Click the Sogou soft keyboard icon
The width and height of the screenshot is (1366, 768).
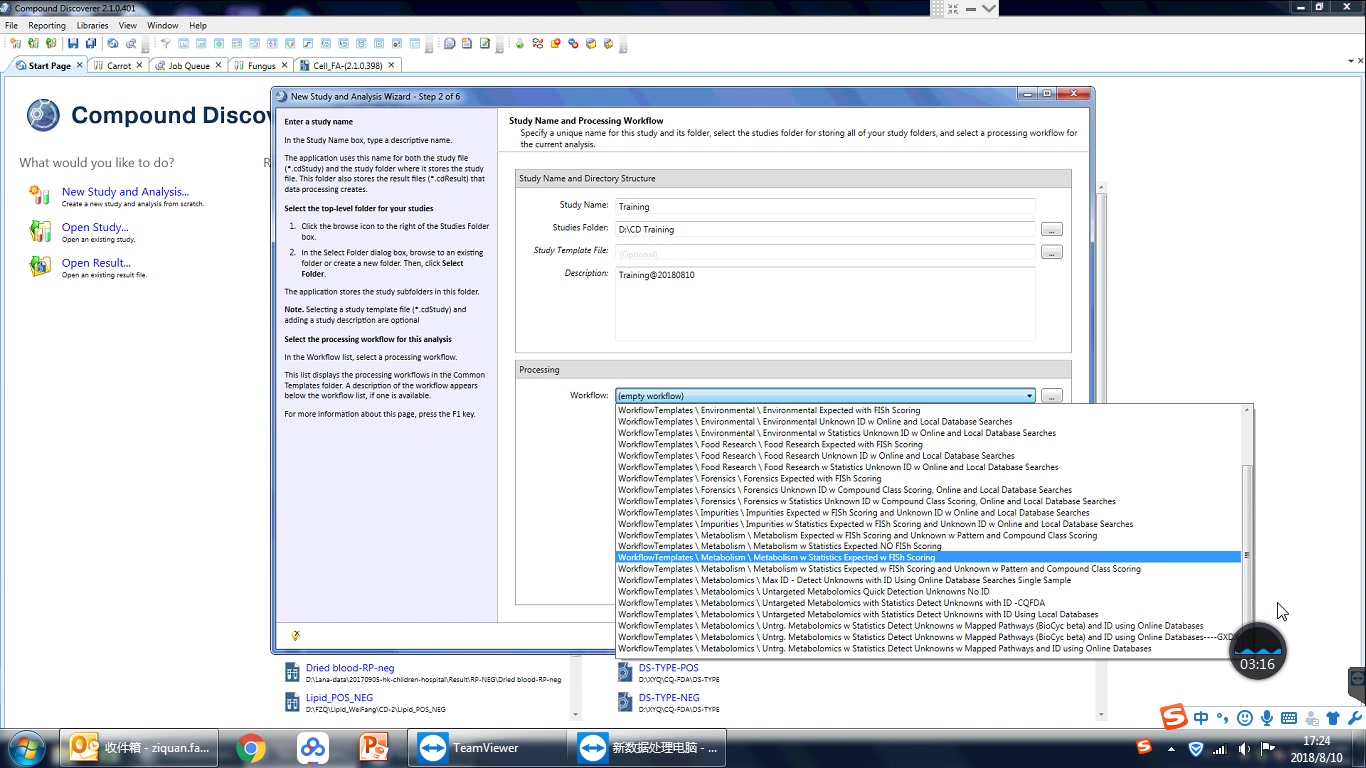pos(1289,718)
